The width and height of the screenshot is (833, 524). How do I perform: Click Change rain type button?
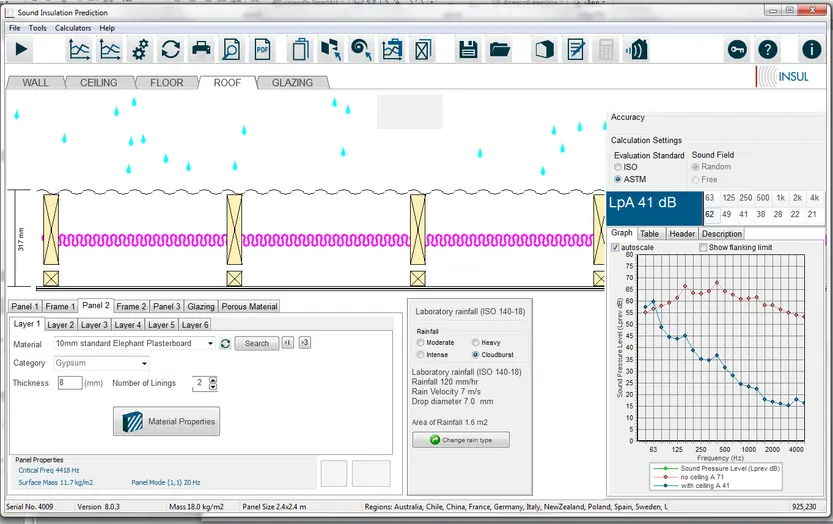tap(461, 440)
